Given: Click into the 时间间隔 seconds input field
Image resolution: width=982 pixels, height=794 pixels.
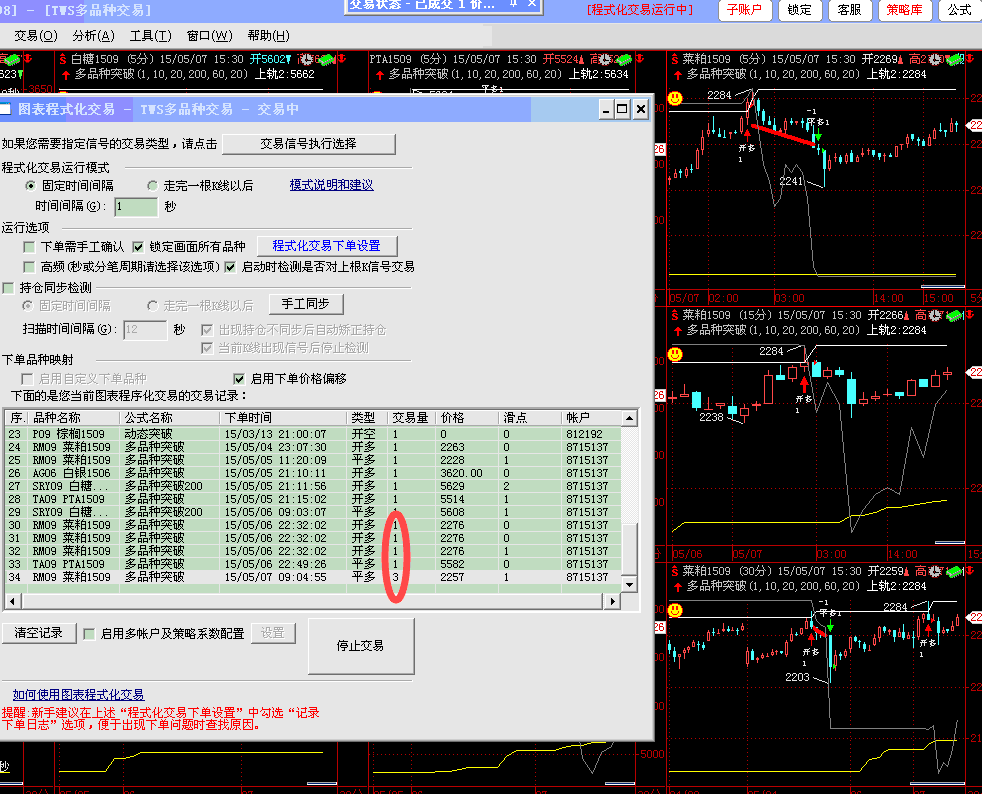Looking at the screenshot, I should point(136,207).
